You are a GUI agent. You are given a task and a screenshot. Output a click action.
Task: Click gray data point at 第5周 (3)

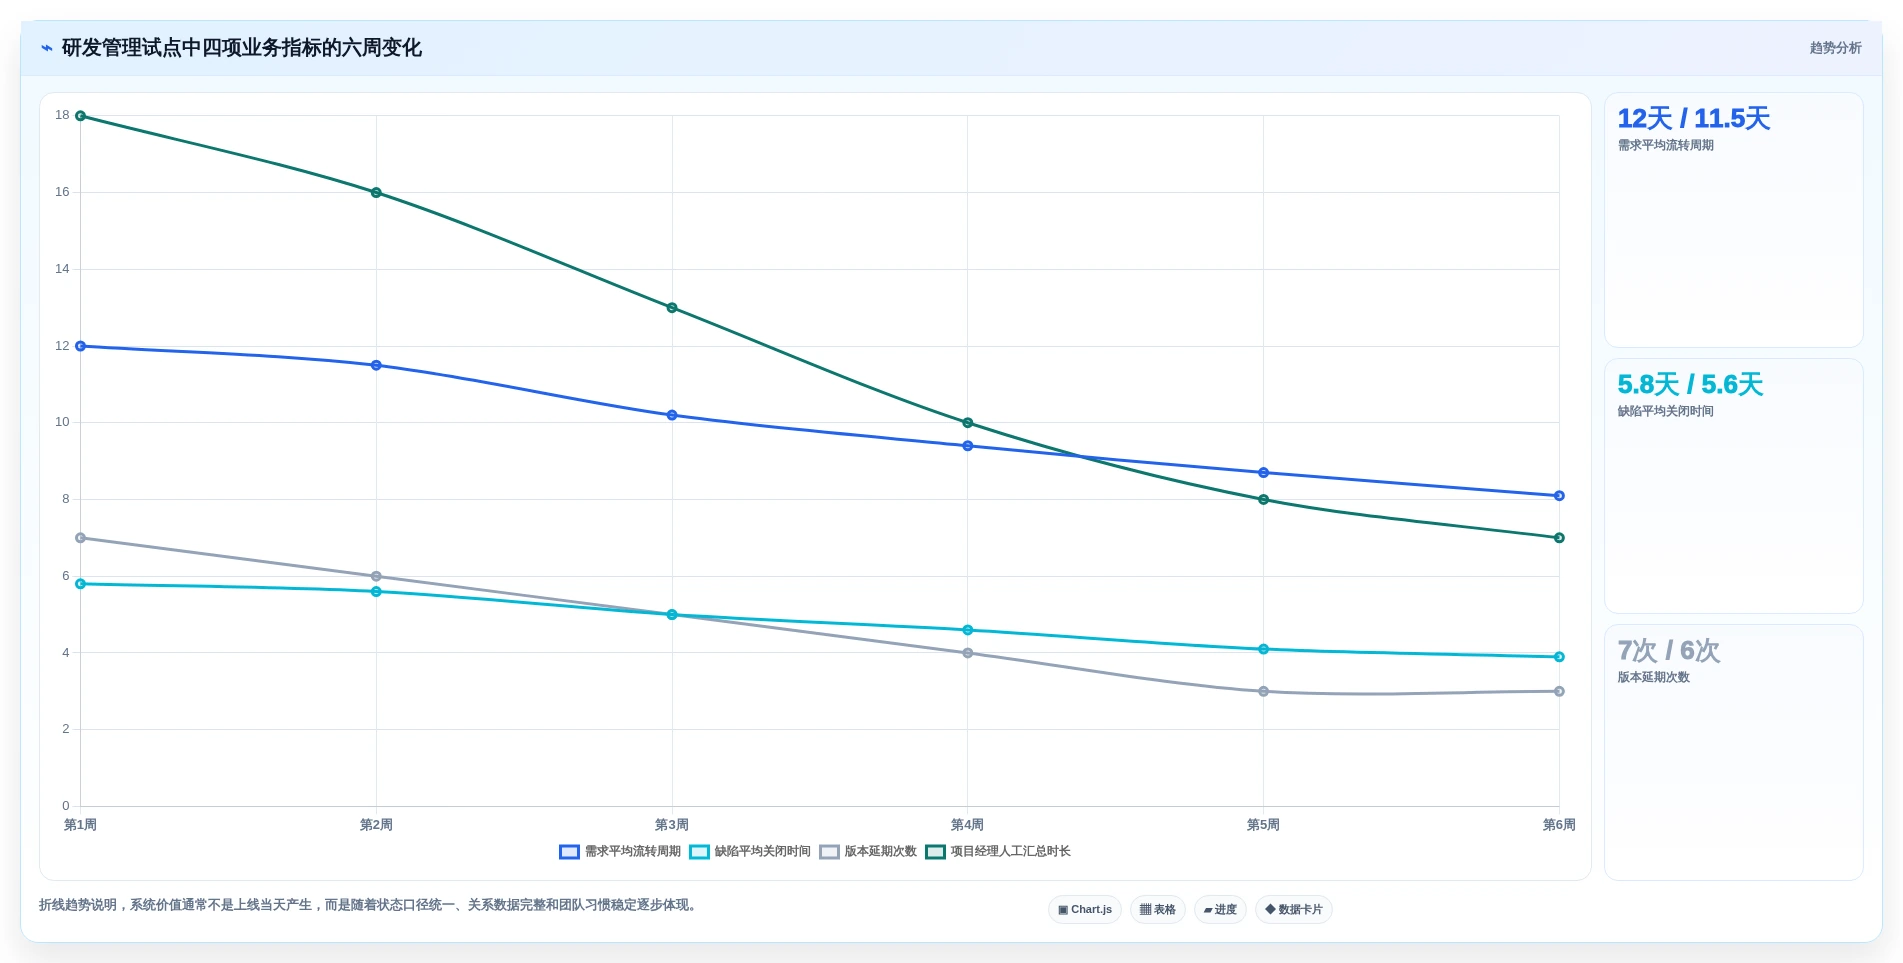(1263, 691)
